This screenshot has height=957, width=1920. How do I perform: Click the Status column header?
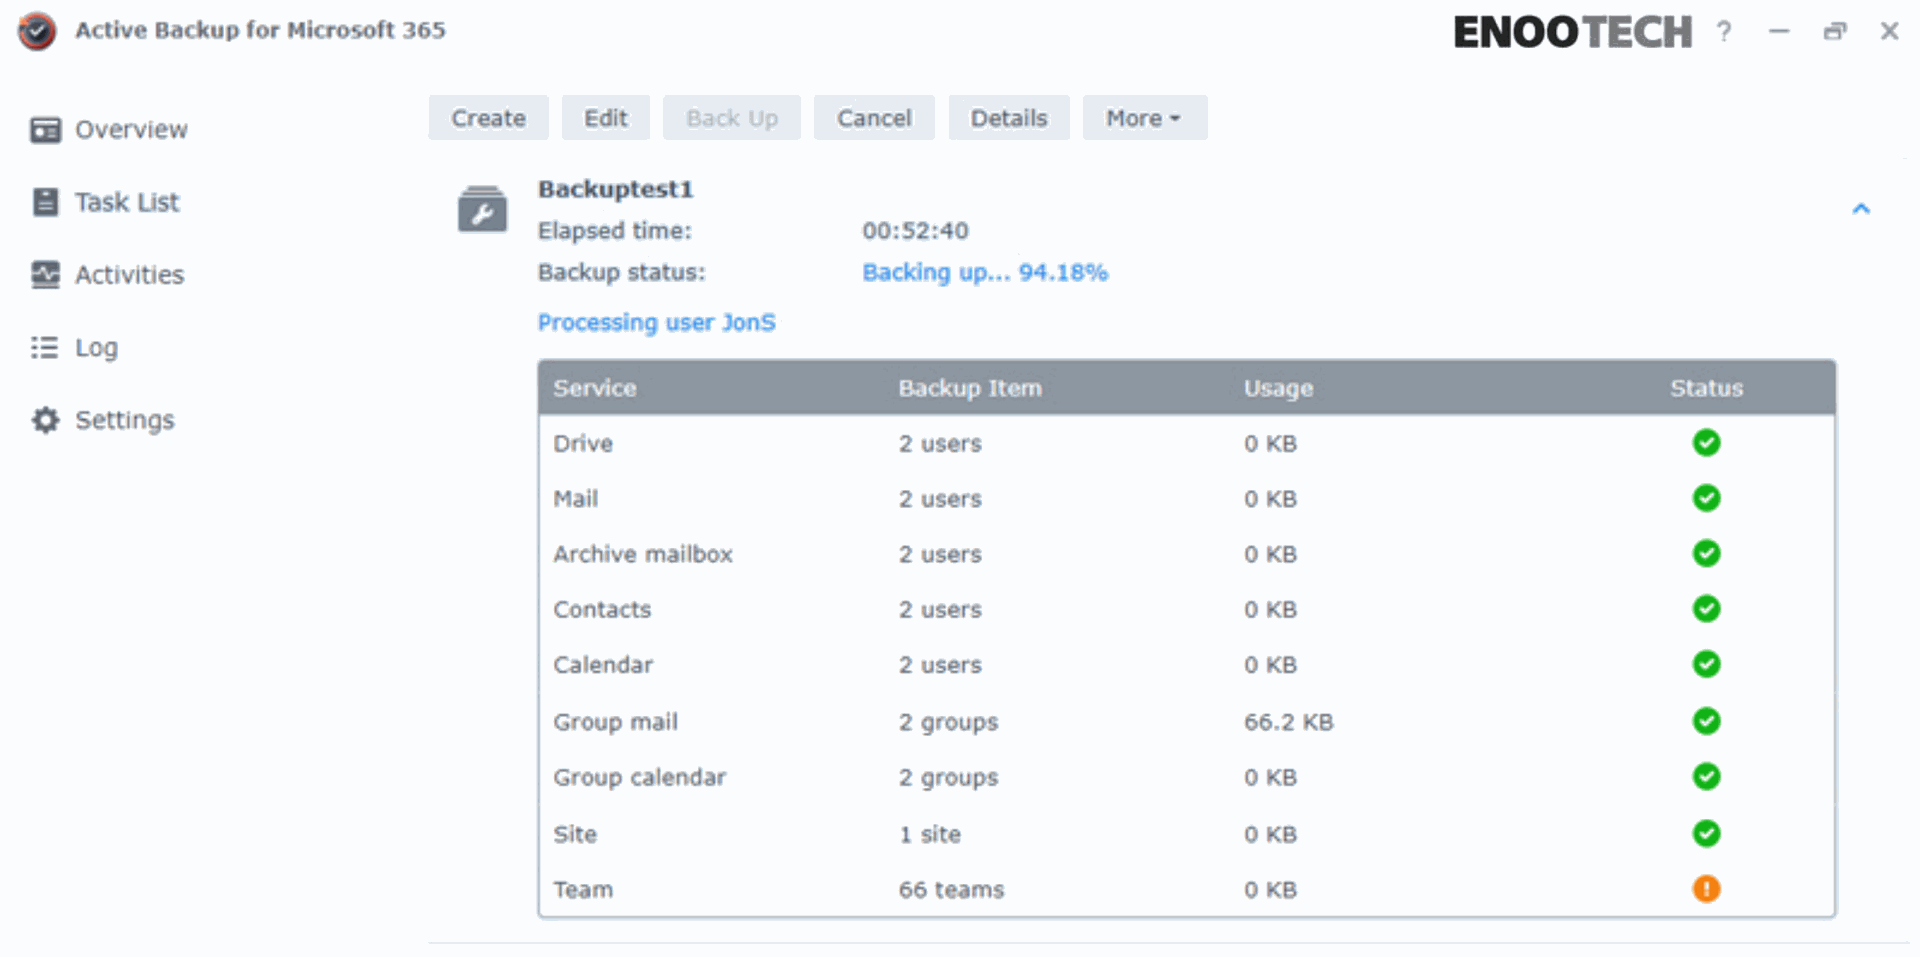tap(1706, 388)
